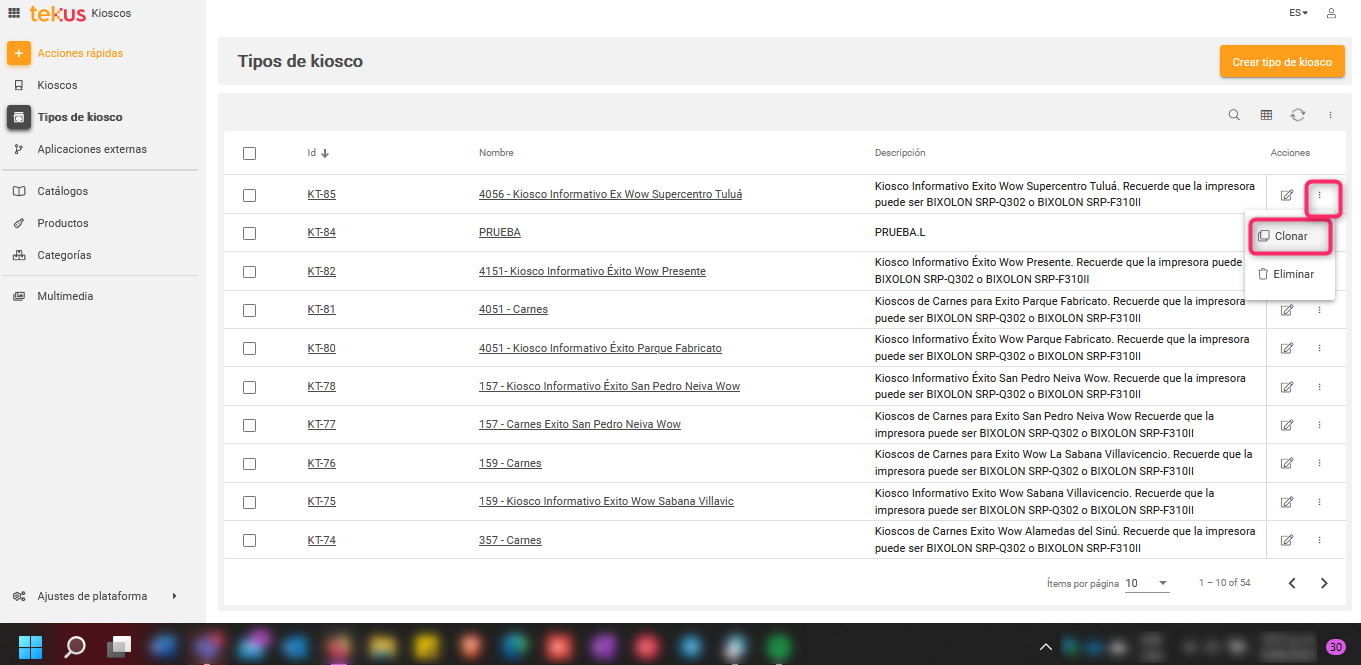Open the apps grid launcher icon

[14, 13]
